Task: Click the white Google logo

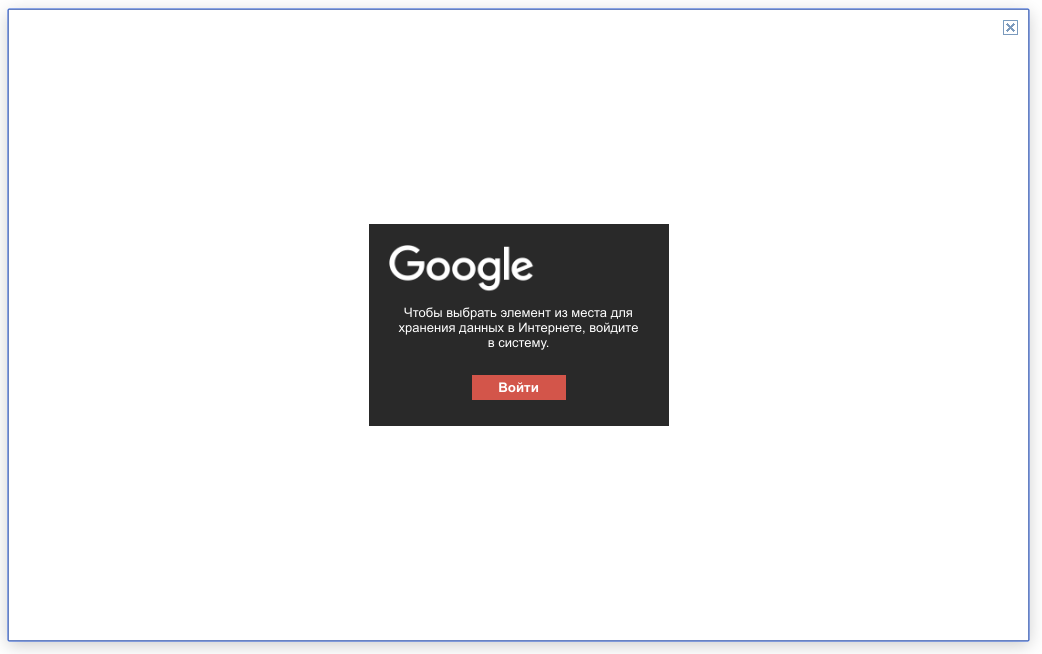Action: [x=461, y=267]
